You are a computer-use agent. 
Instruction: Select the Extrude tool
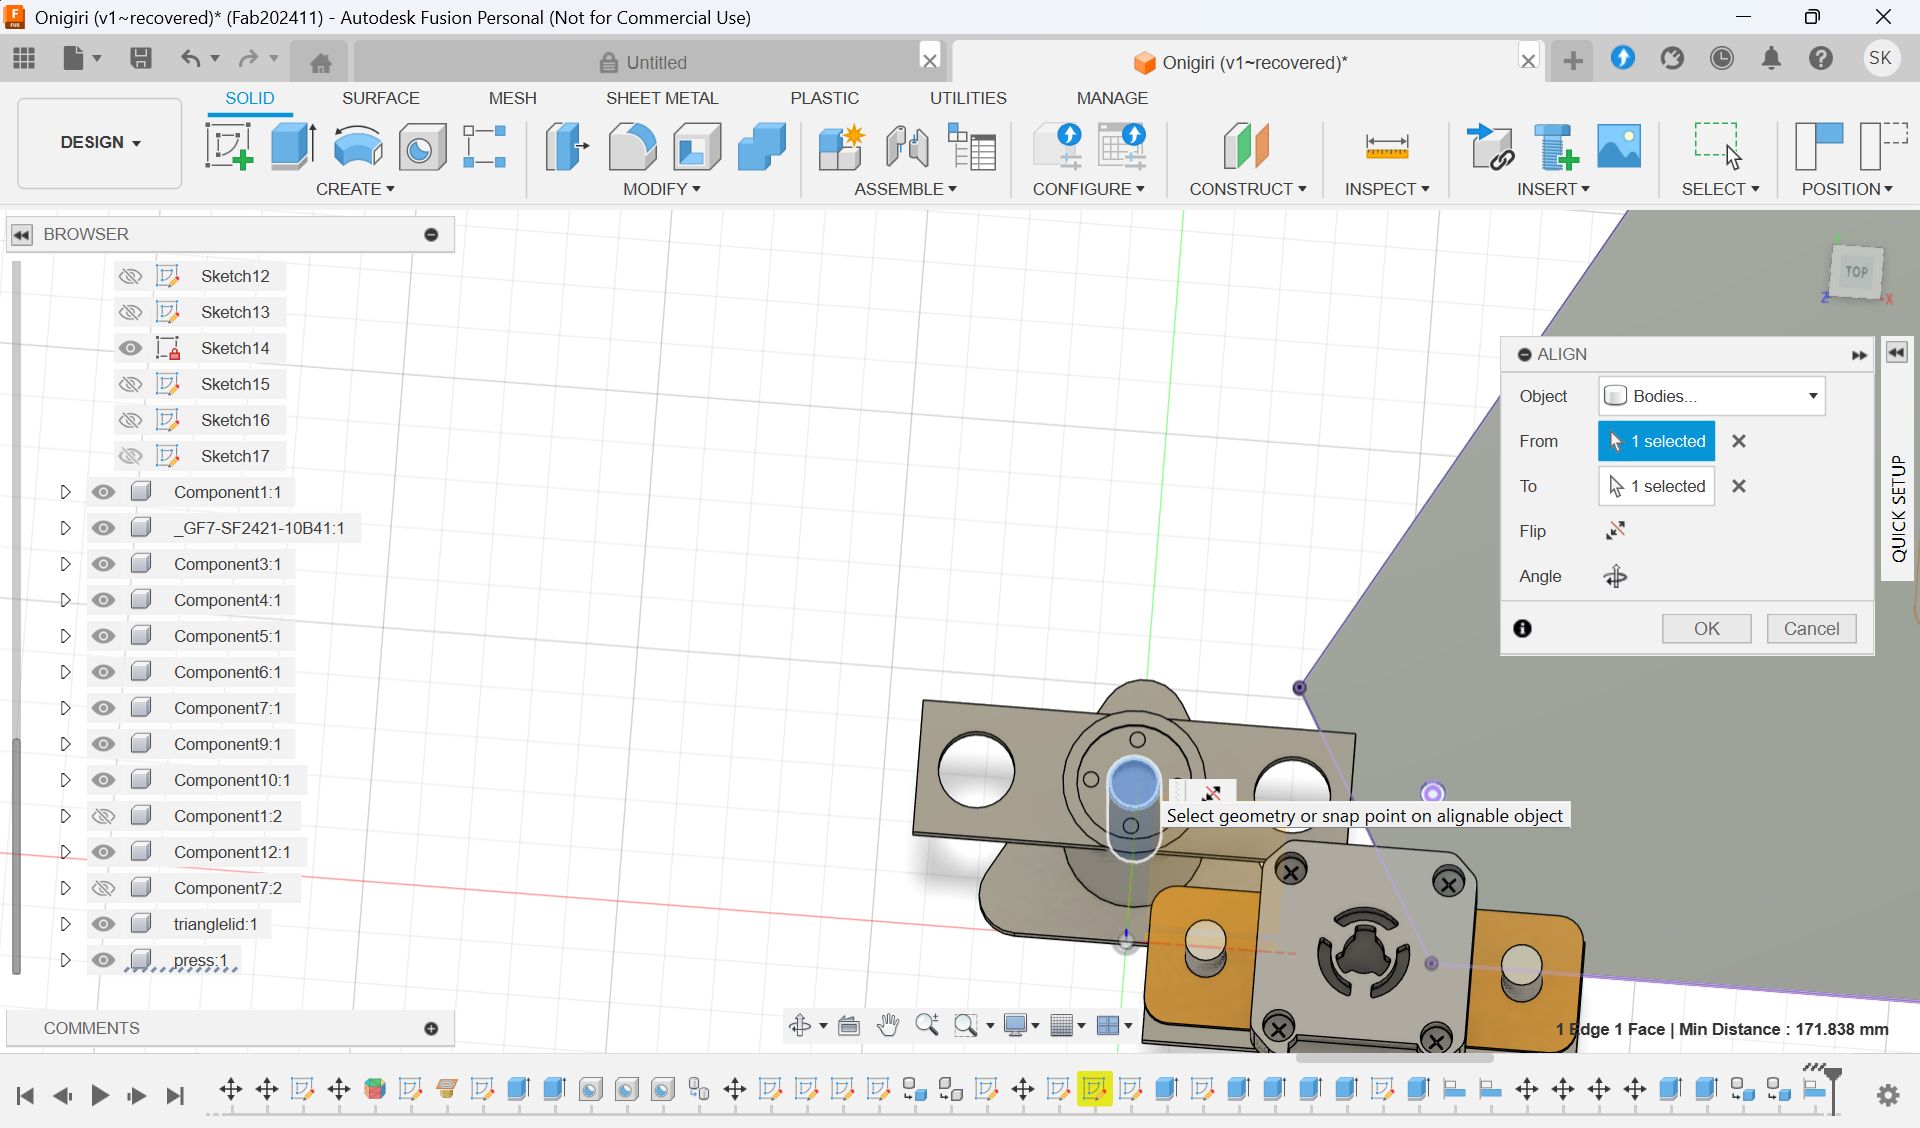coord(293,147)
